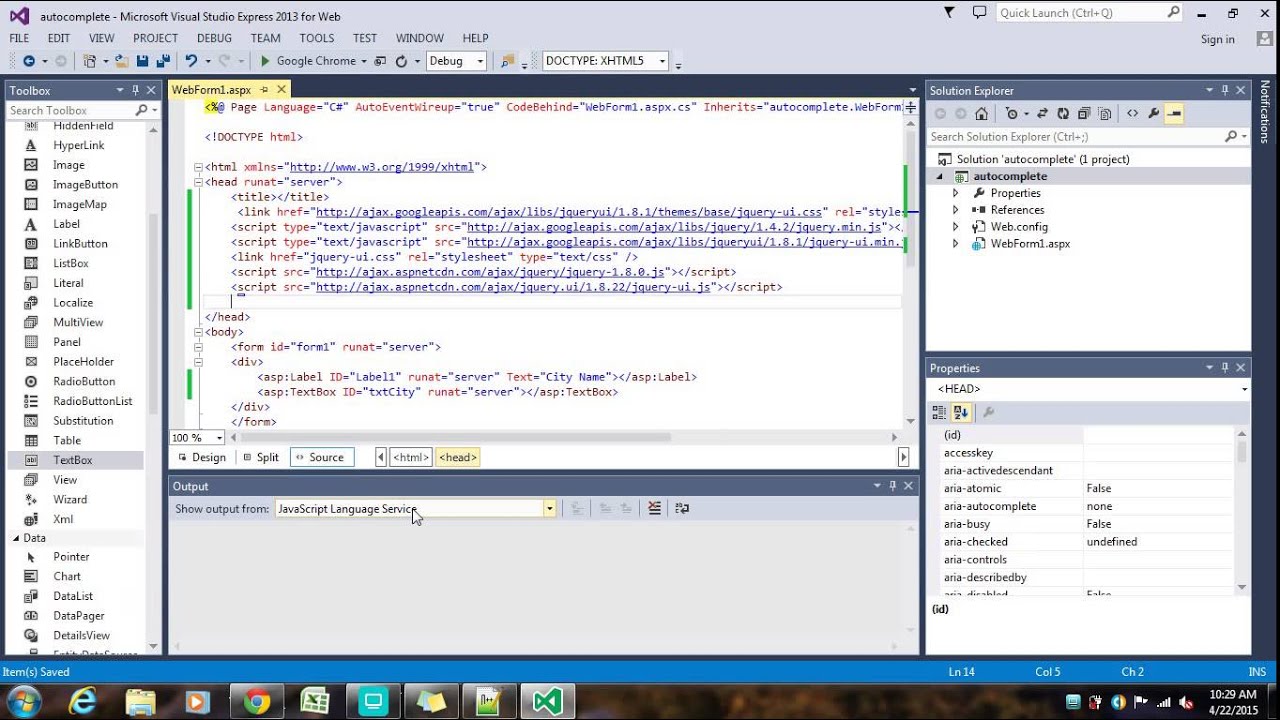
Task: Click the Refresh browser icon in toolbar
Action: click(401, 61)
